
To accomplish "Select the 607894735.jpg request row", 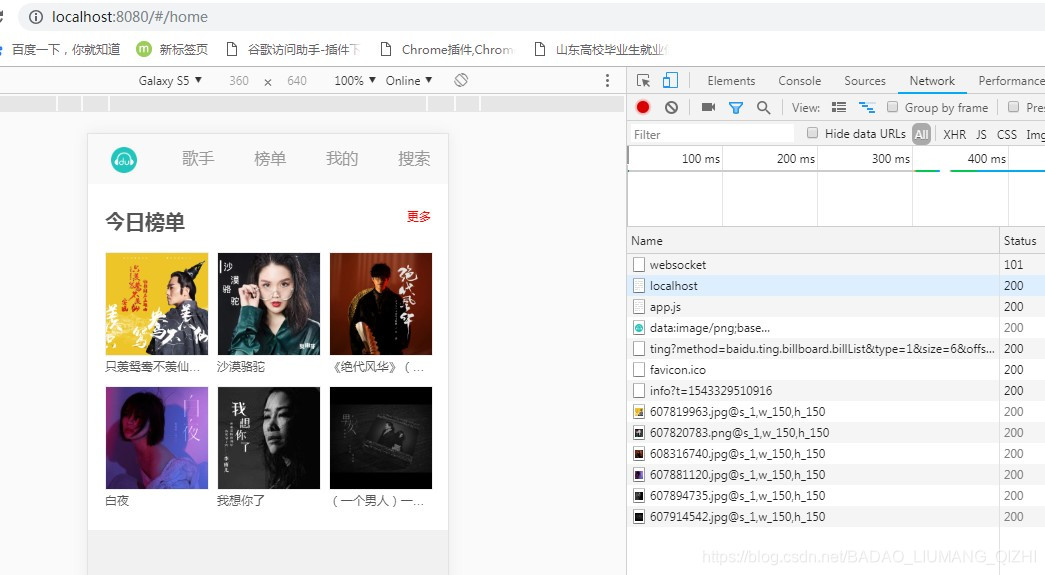I will (x=836, y=496).
